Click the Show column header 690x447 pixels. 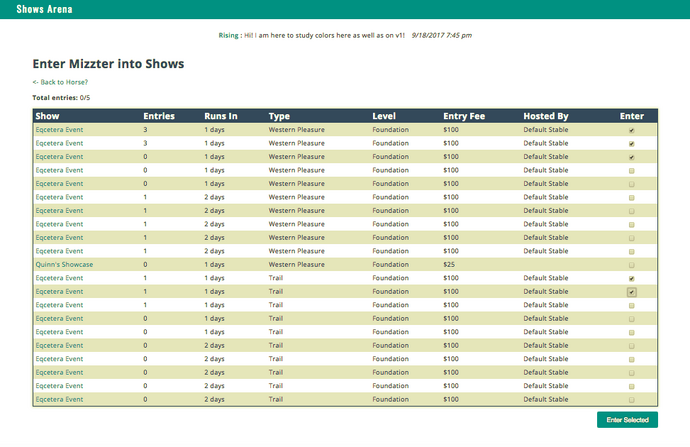(x=47, y=116)
